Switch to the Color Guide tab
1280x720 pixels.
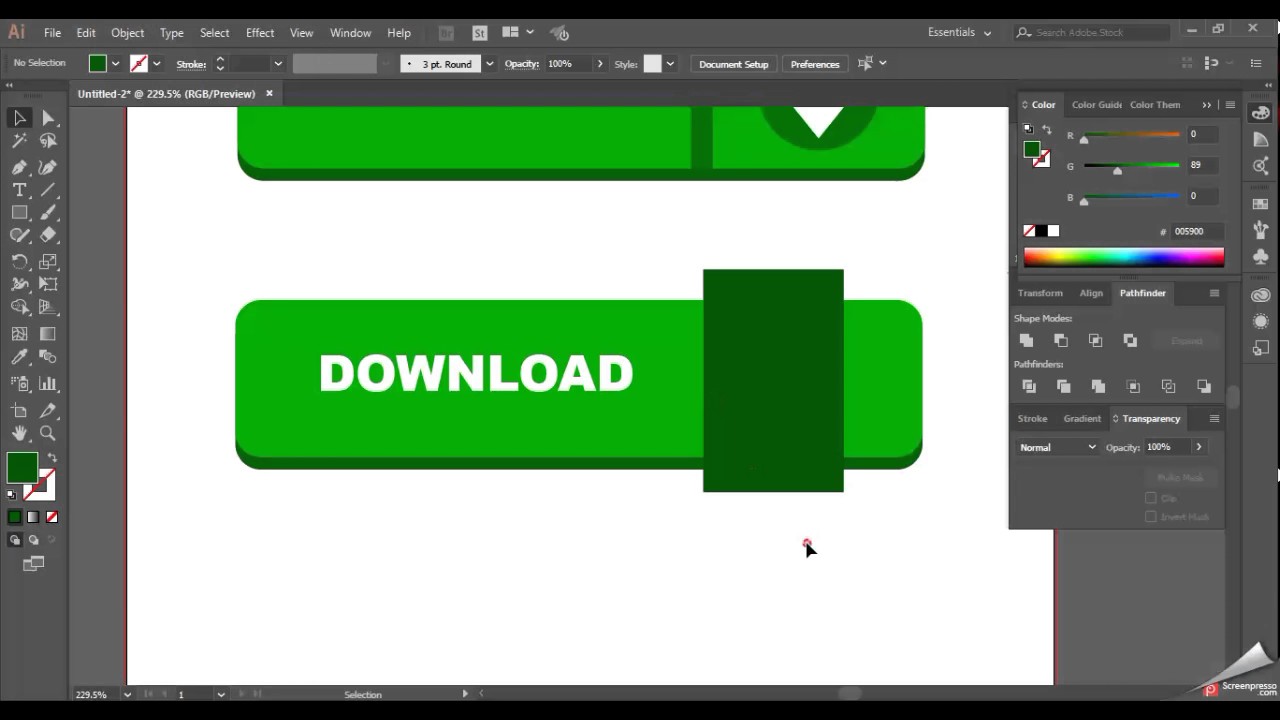pos(1096,105)
